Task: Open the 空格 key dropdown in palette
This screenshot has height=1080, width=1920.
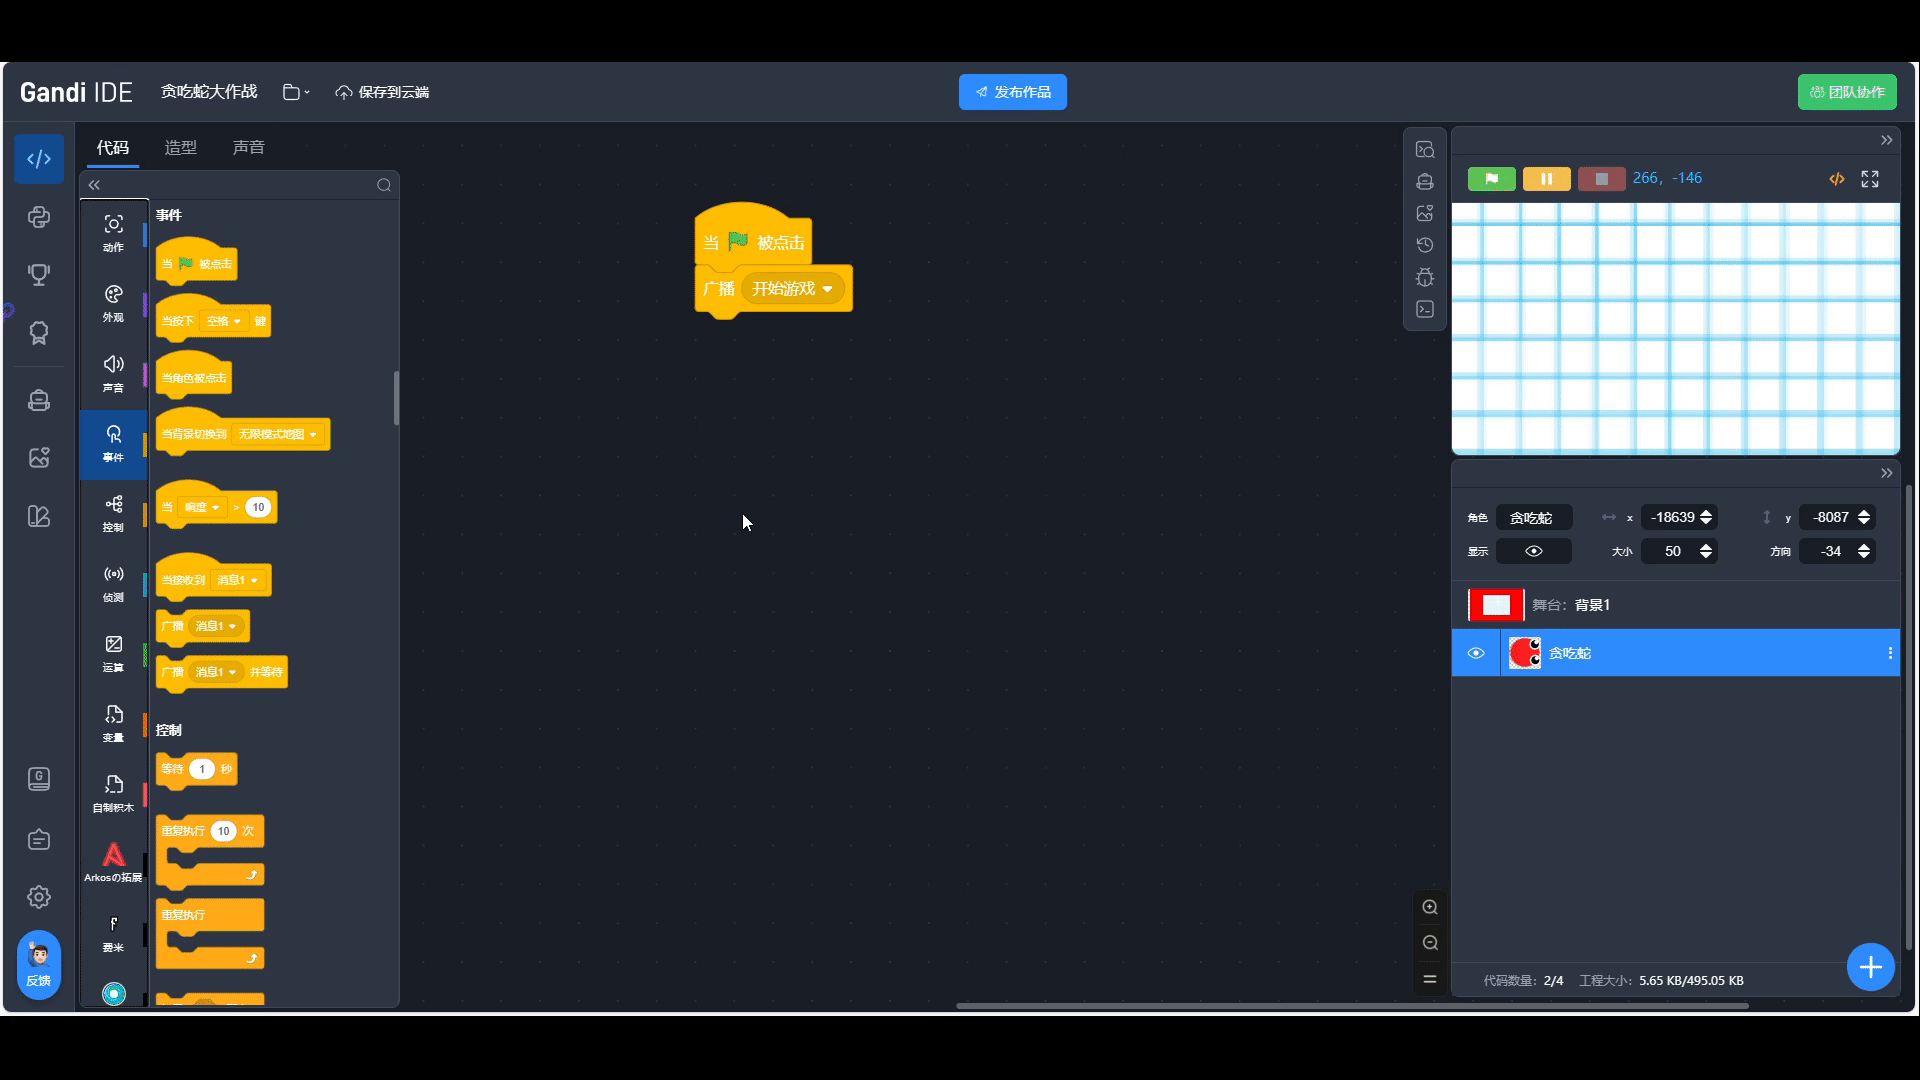Action: [224, 321]
